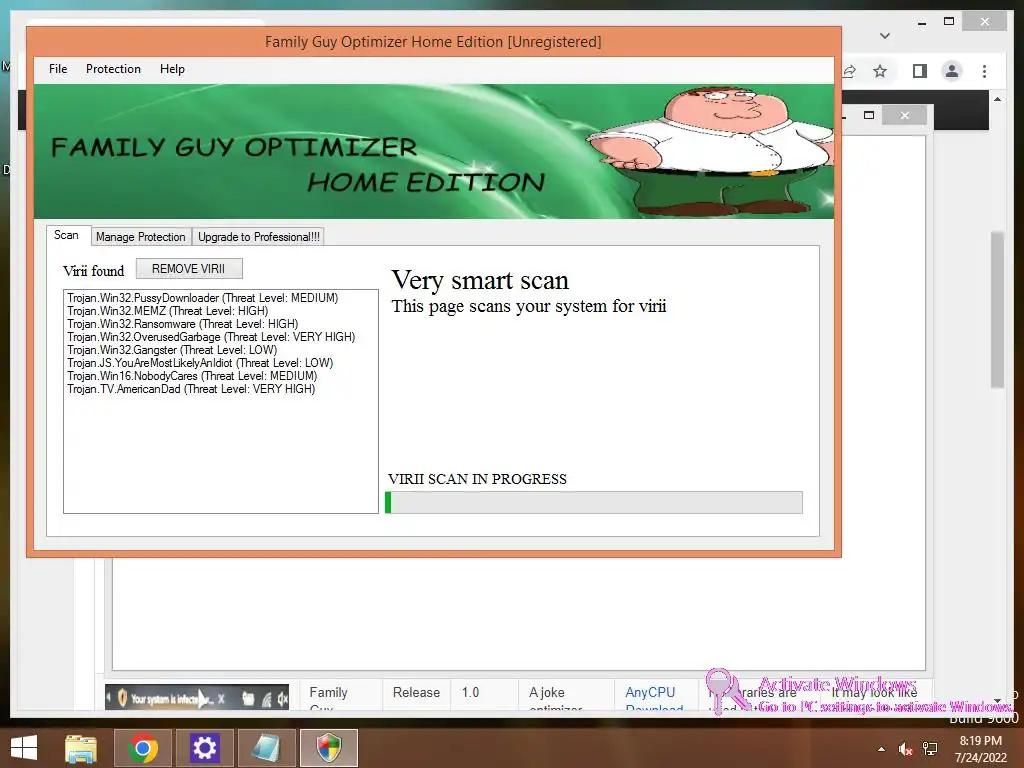The image size is (1024, 768).
Task: Close the inner window behind the optimizer
Action: pos(904,116)
